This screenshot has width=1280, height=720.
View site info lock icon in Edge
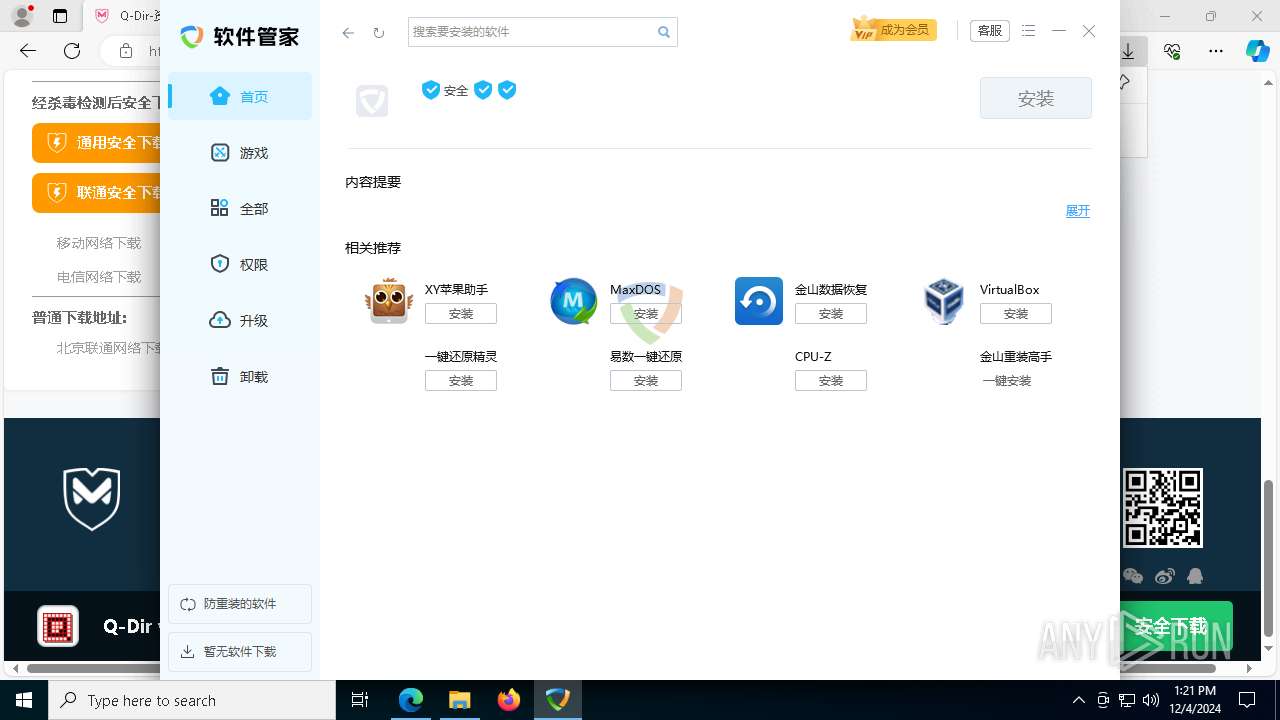point(126,51)
